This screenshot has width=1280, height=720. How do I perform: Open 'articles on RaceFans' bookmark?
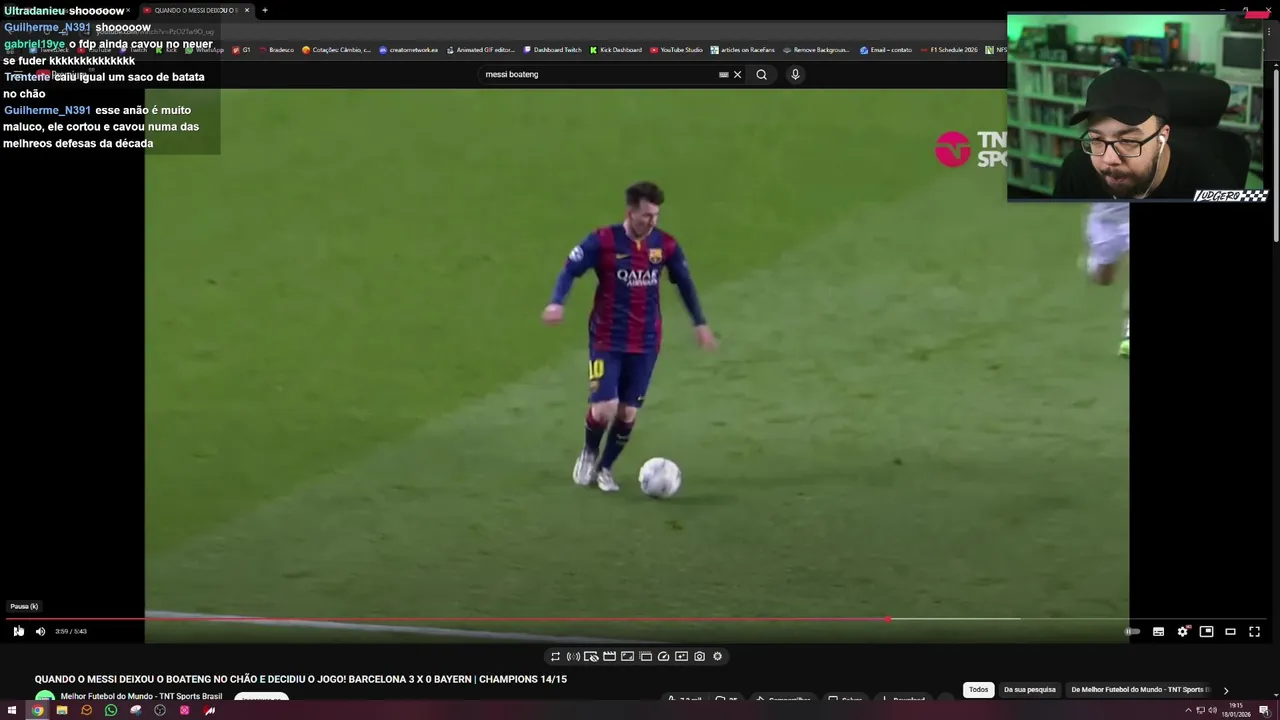click(x=742, y=49)
